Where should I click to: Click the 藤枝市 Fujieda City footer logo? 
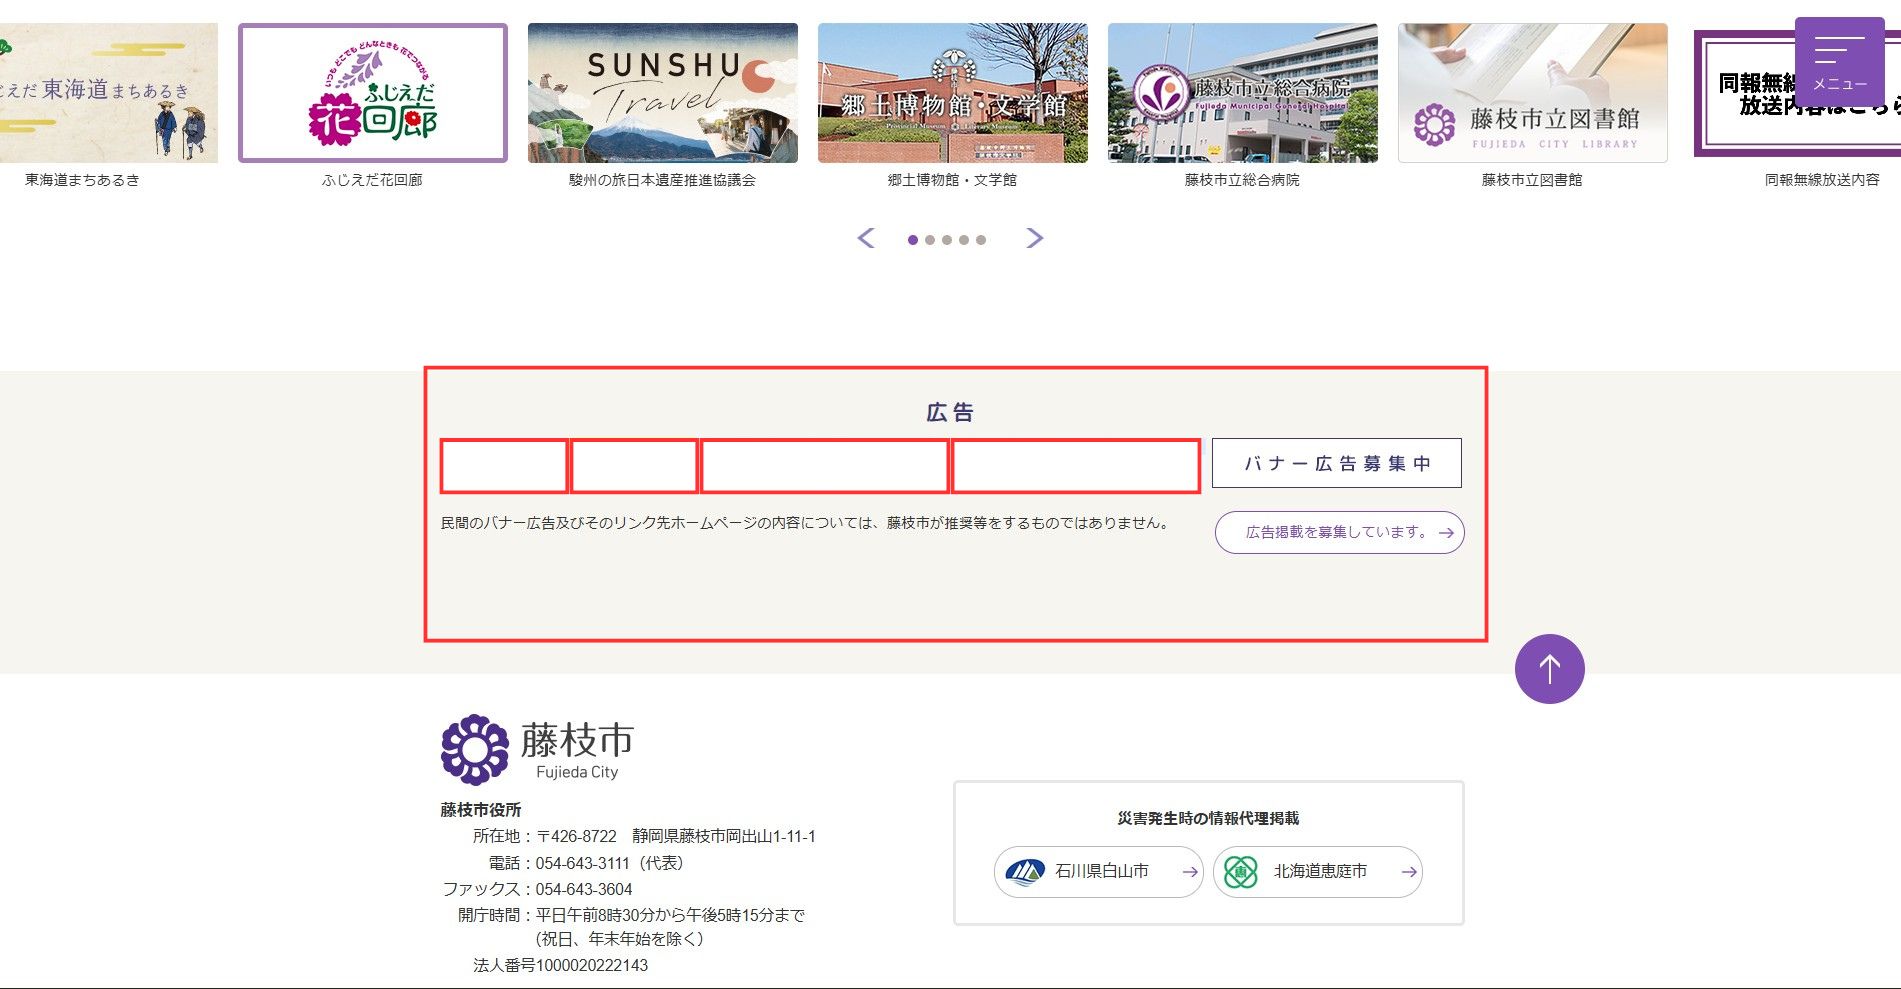(x=537, y=749)
